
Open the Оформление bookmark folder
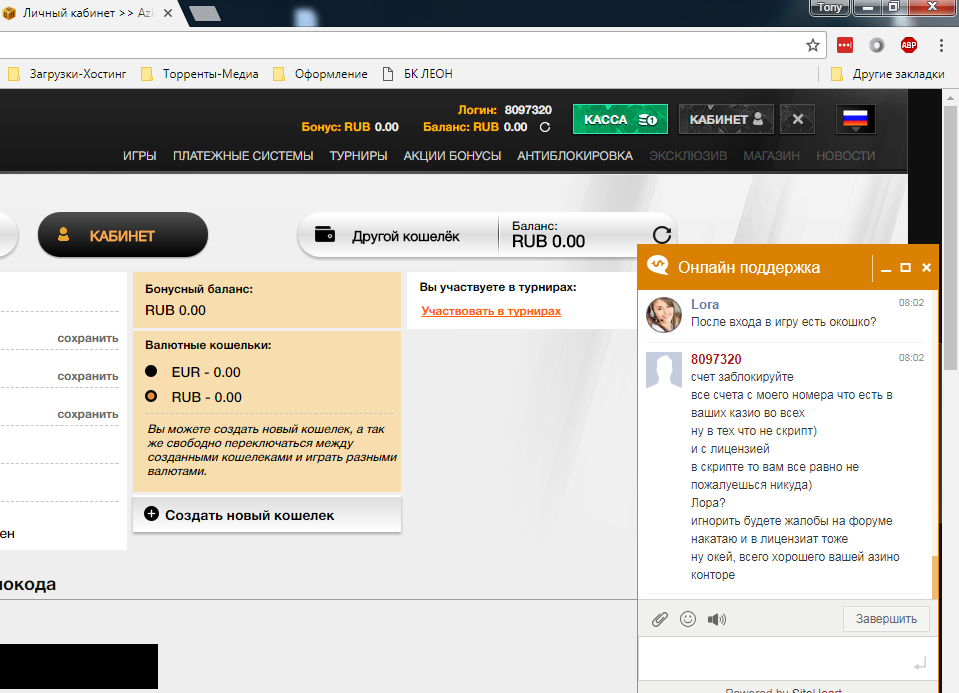point(320,74)
